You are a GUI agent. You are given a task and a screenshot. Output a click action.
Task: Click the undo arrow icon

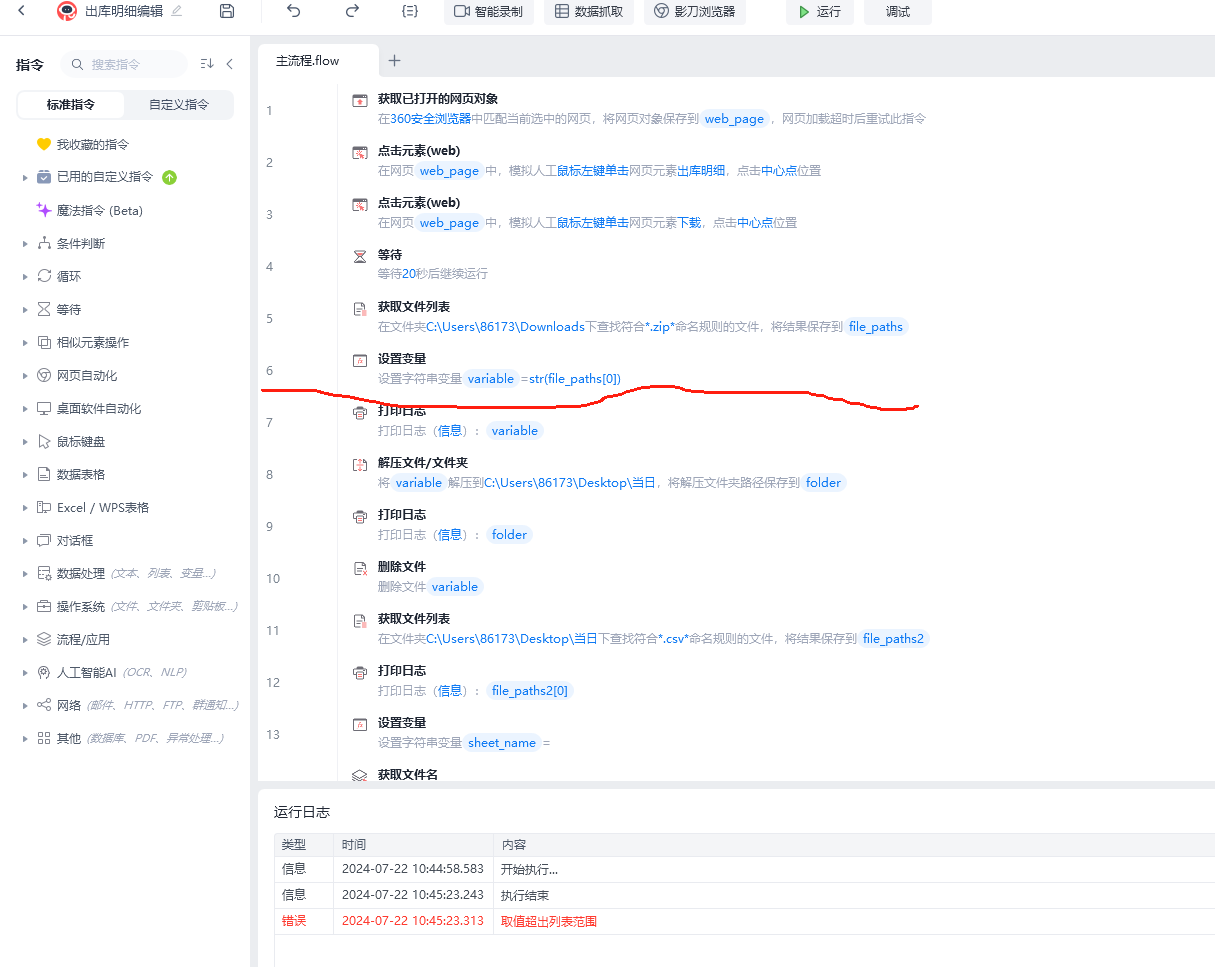[293, 11]
